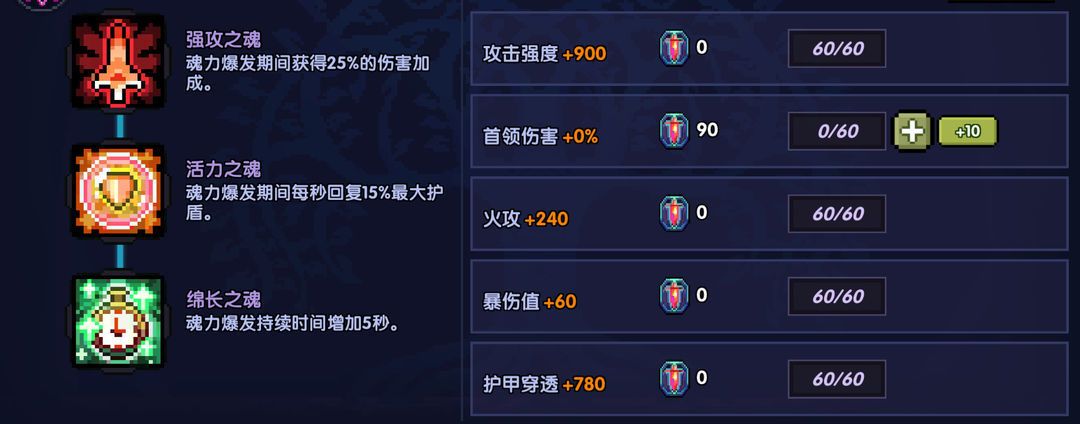This screenshot has height=424, width=1080.
Task: Click the soul gem icon beside 火攻
Action: (x=675, y=213)
